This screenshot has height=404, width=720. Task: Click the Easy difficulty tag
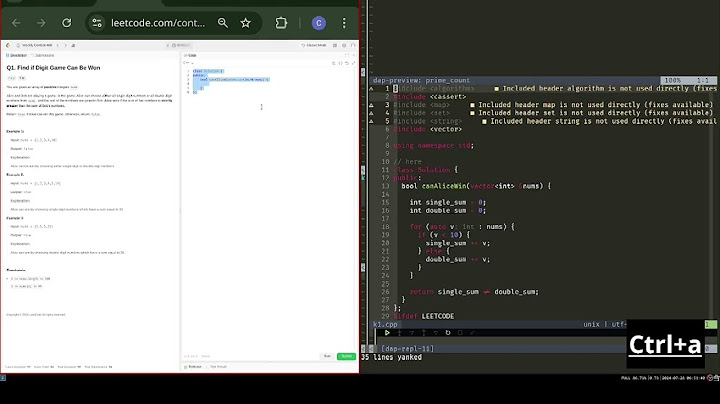coord(11,78)
